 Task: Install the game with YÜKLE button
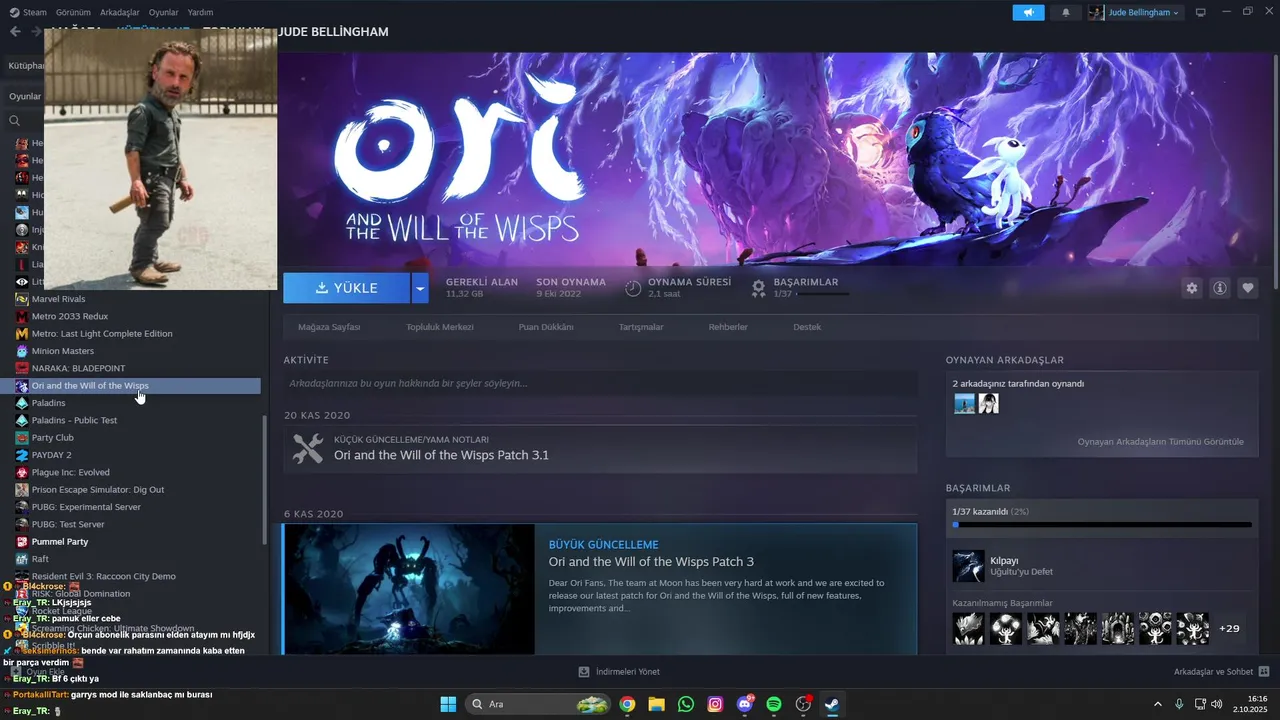click(346, 288)
